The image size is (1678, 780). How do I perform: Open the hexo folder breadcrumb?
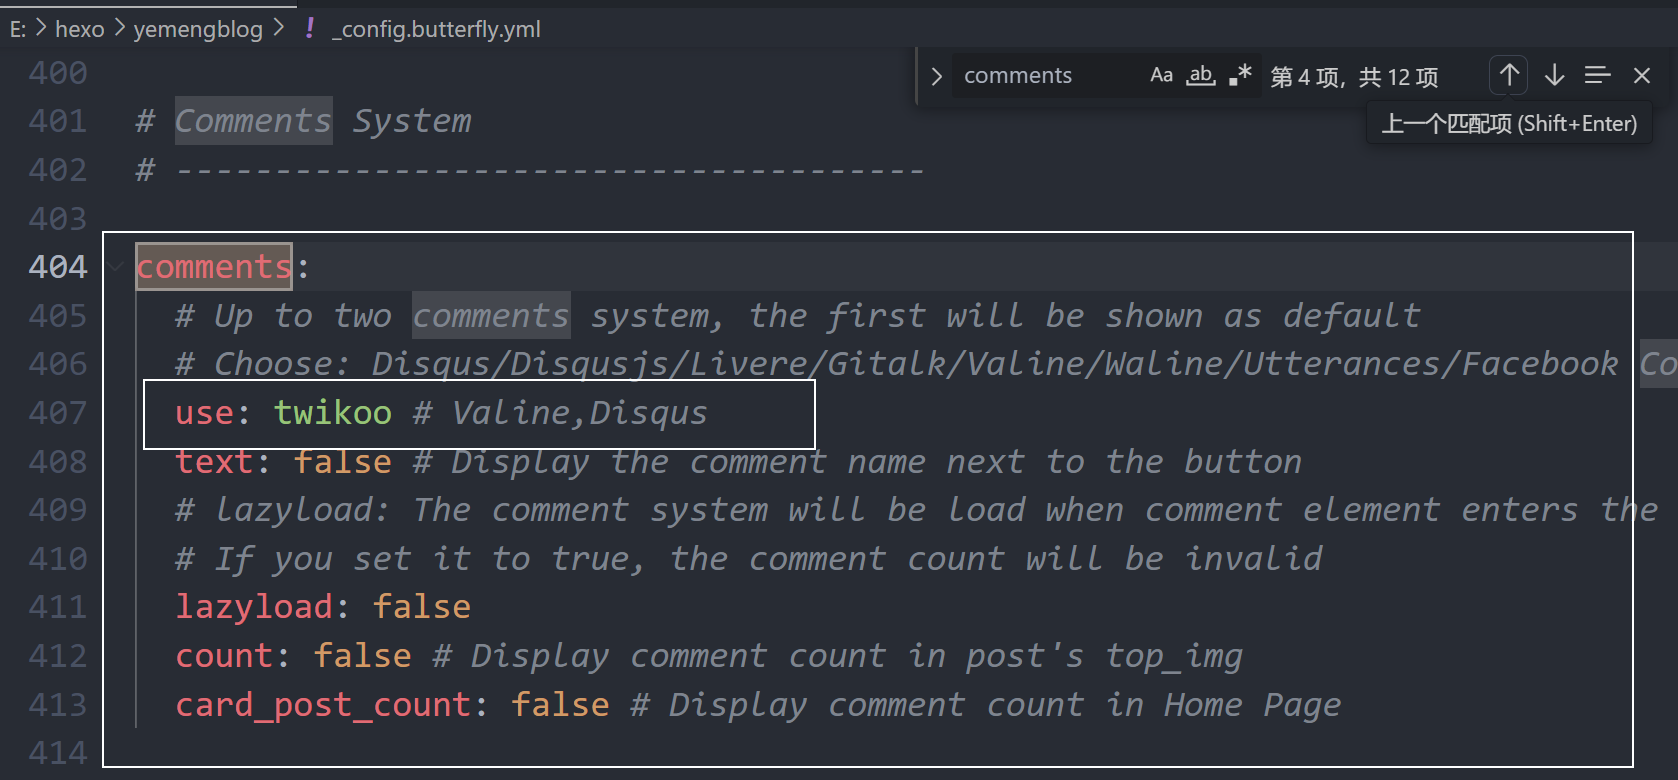79,29
